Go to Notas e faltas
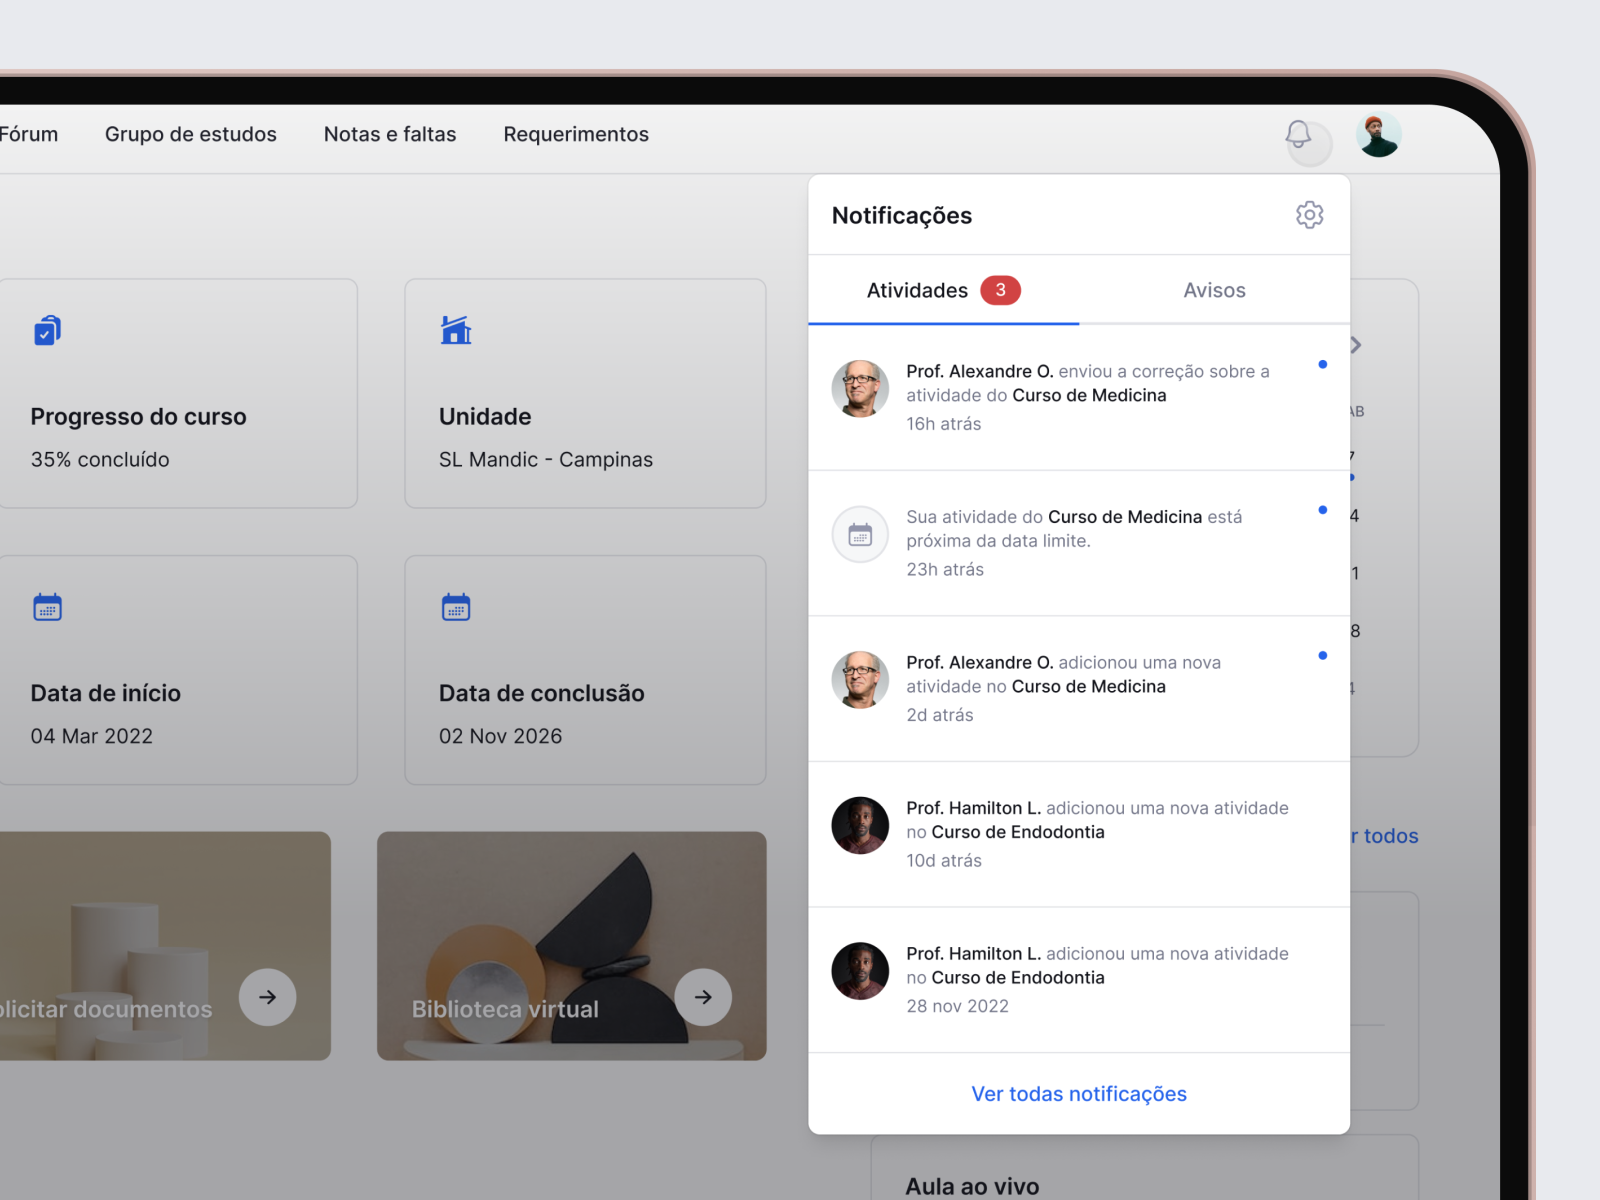The height and width of the screenshot is (1200, 1600). tap(390, 134)
